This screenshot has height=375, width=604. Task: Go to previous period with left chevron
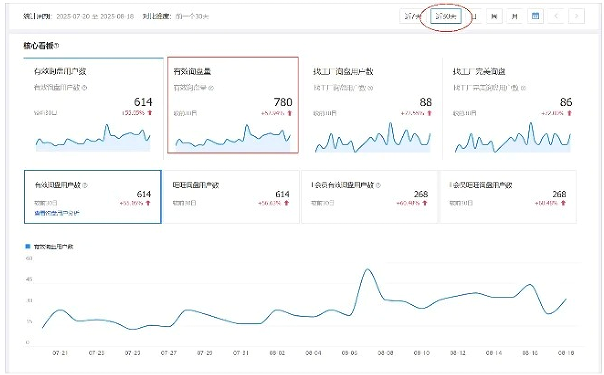556,16
